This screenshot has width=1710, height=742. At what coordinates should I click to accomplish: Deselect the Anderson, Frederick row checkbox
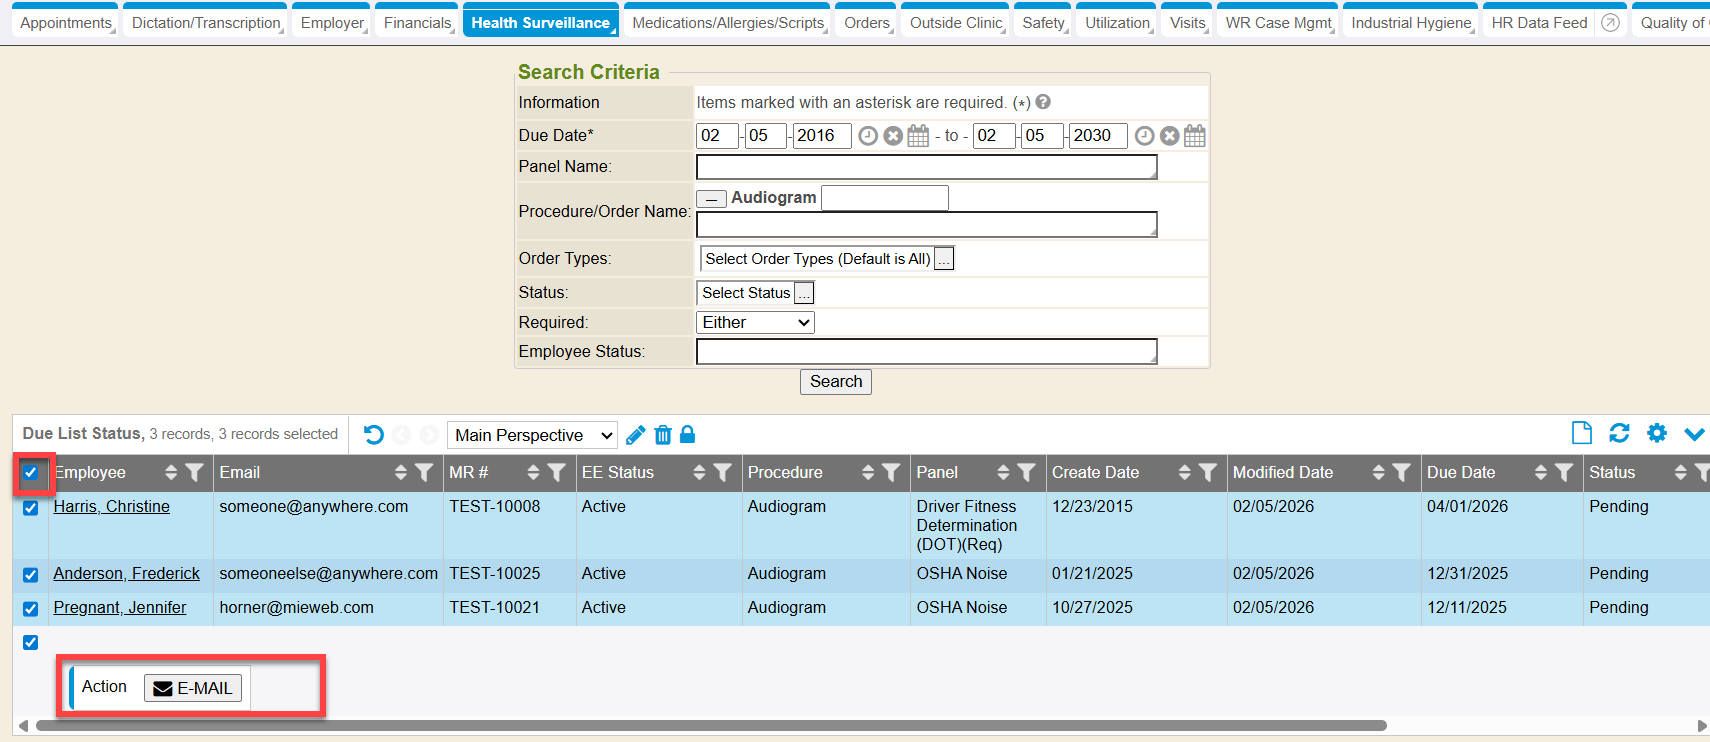click(x=31, y=575)
